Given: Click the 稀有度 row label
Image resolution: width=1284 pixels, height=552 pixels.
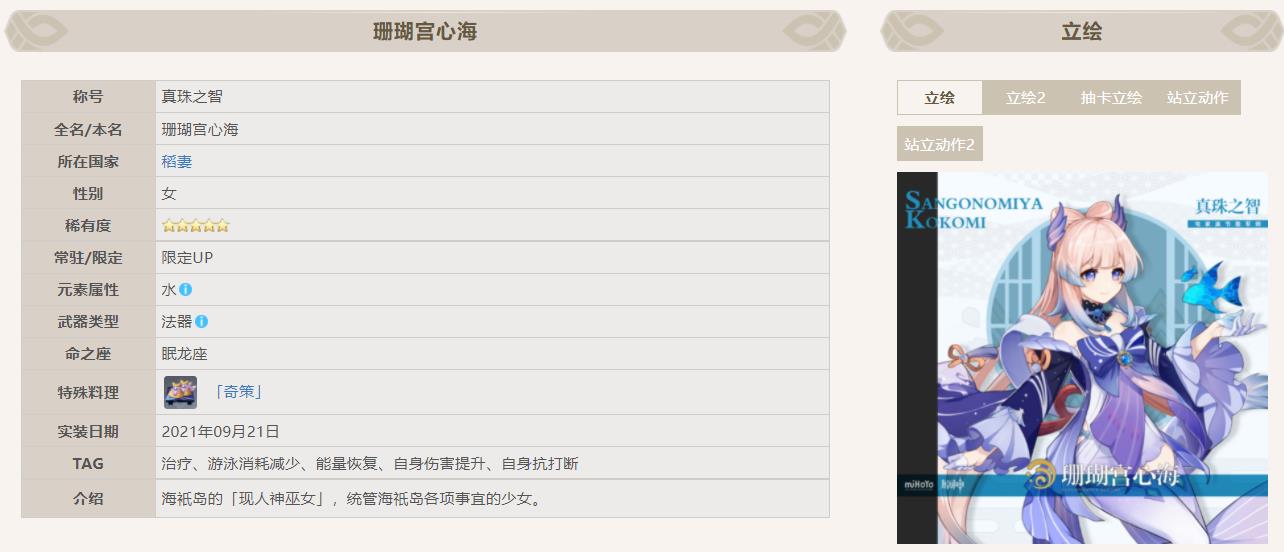Looking at the screenshot, I should click(x=88, y=226).
